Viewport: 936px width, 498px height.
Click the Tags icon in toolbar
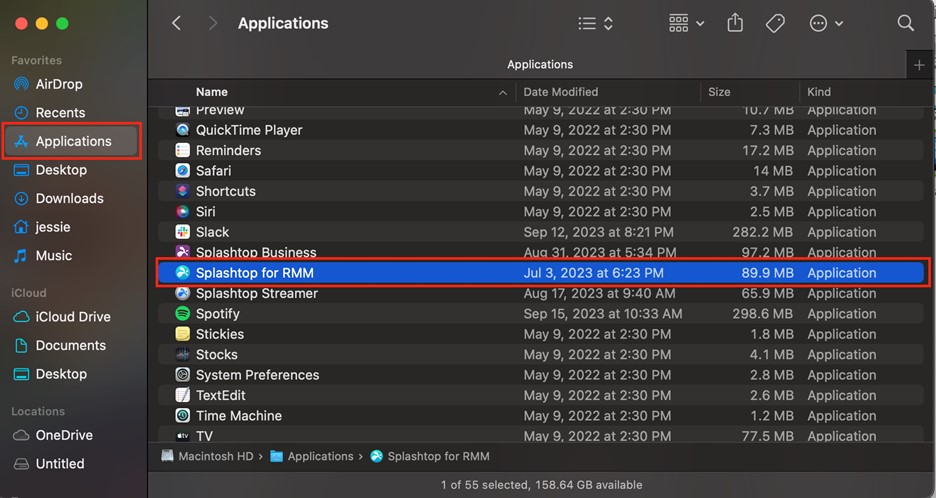pyautogui.click(x=775, y=23)
